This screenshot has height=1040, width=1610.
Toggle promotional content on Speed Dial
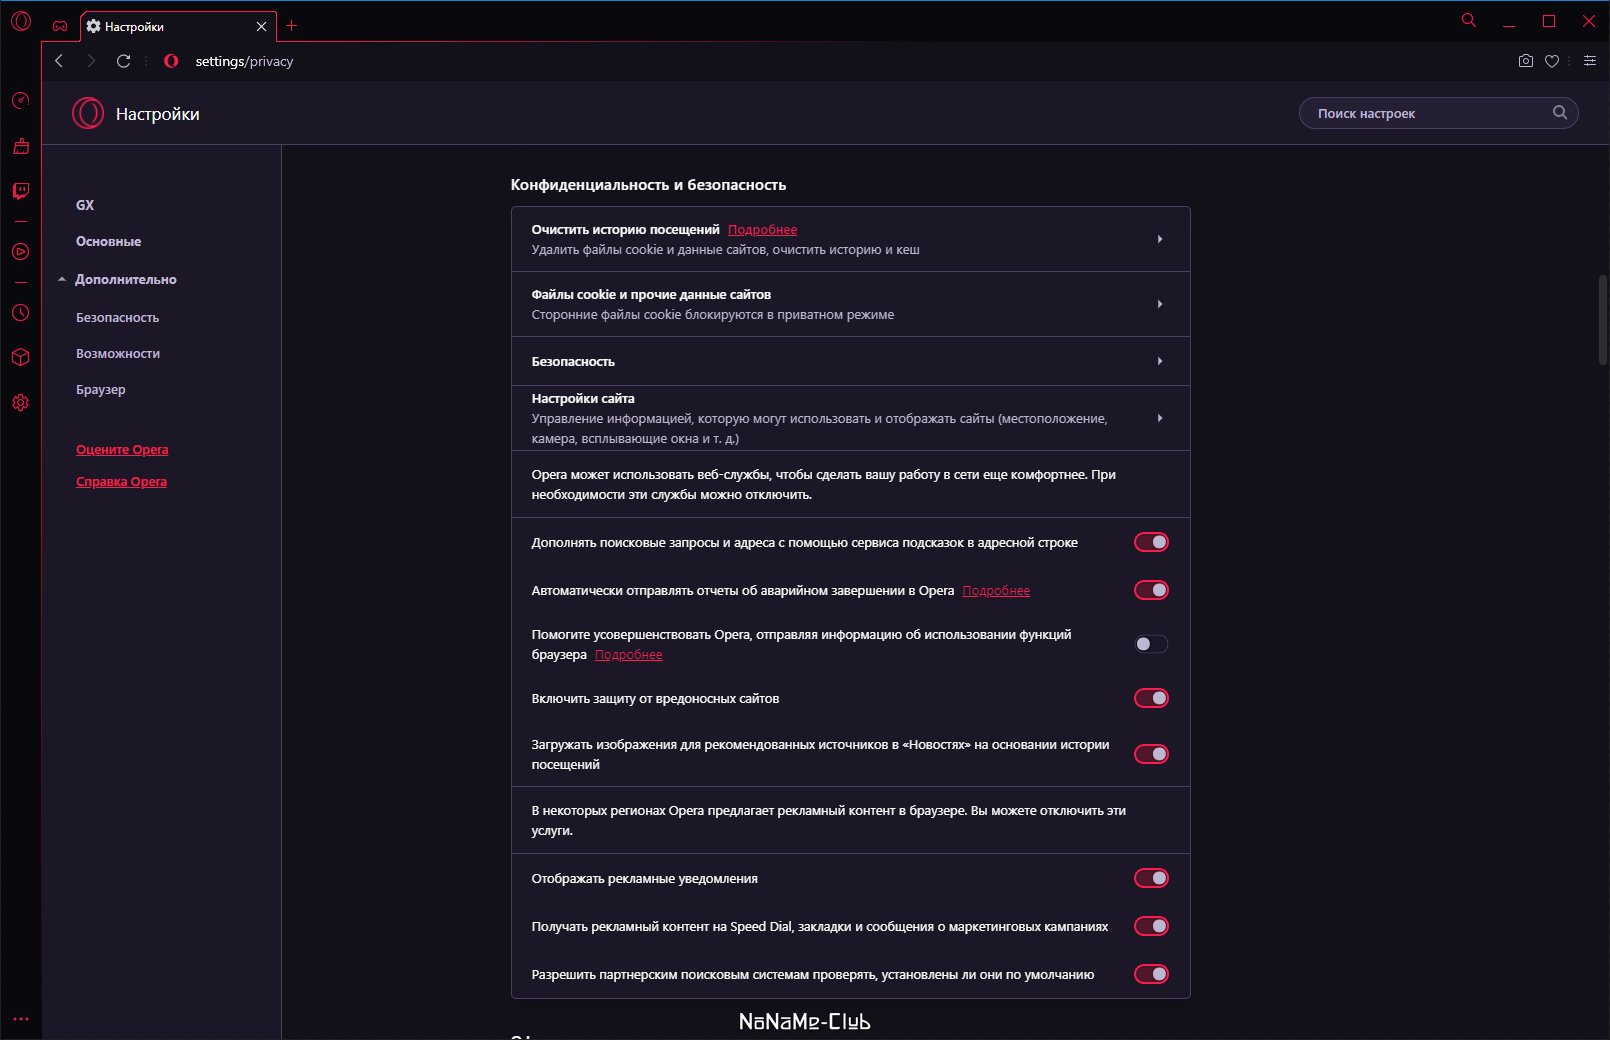[x=1151, y=926]
